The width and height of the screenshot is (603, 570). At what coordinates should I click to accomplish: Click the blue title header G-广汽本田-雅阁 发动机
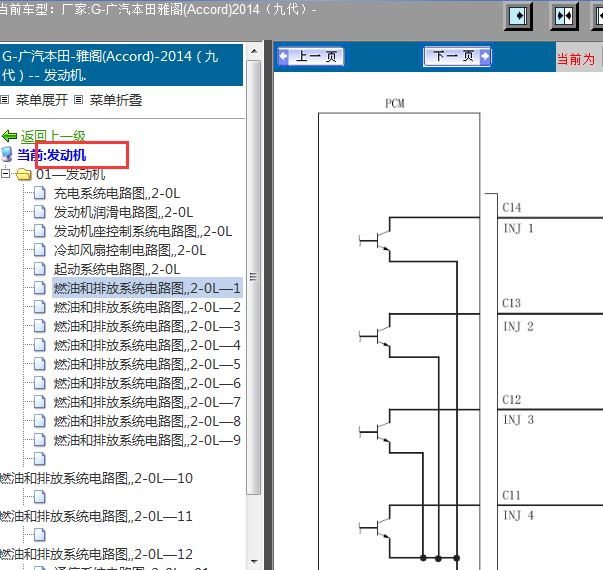(122, 65)
